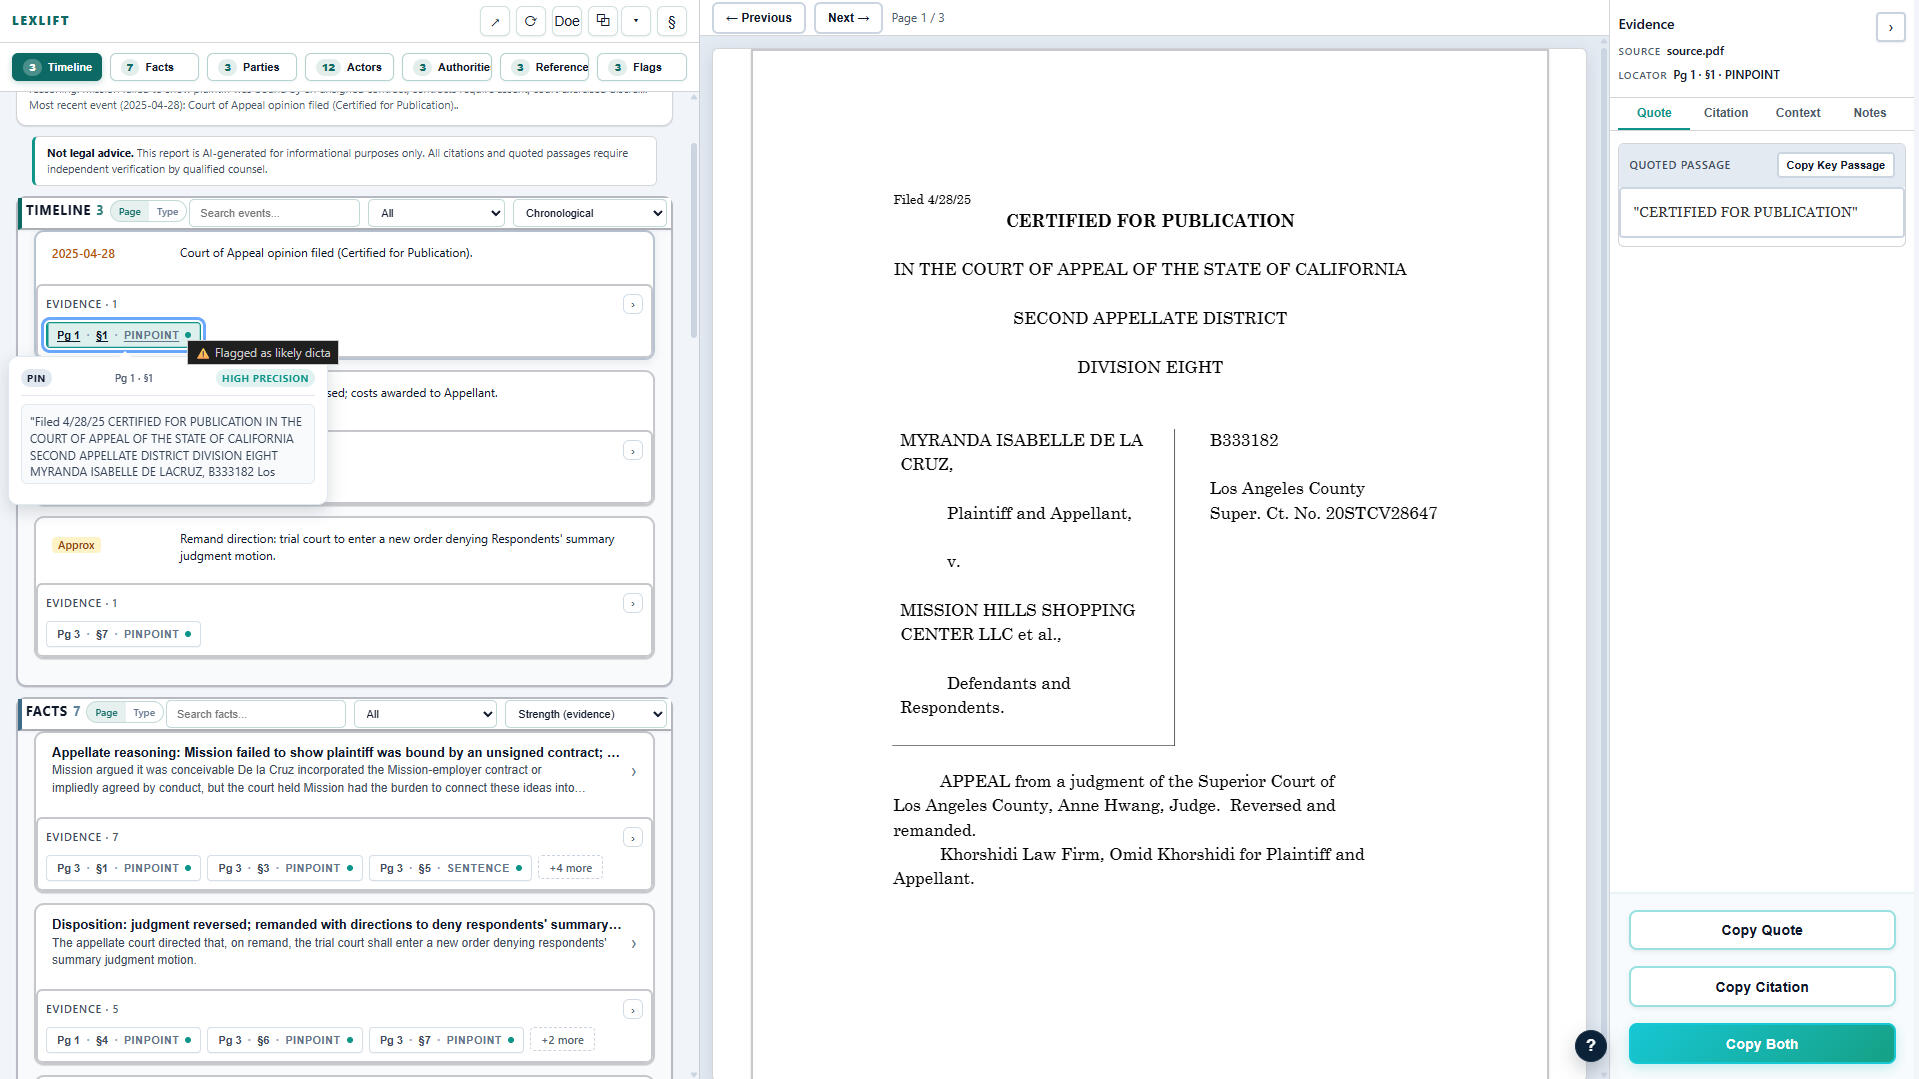This screenshot has width=1919, height=1079.
Task: Open the Strength (evidence) sort dropdown
Action: (586, 714)
